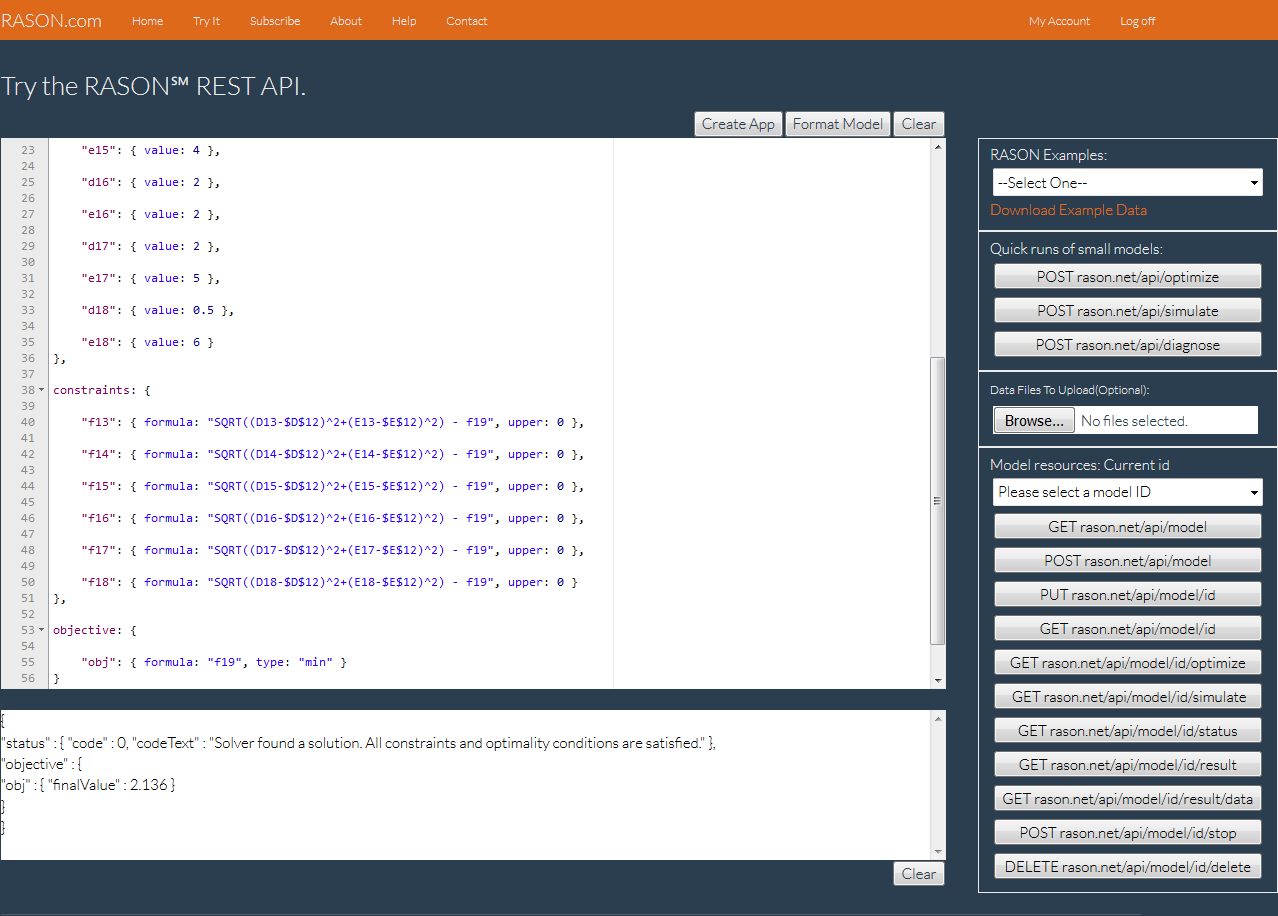Go to the Subscribe page

pyautogui.click(x=275, y=21)
